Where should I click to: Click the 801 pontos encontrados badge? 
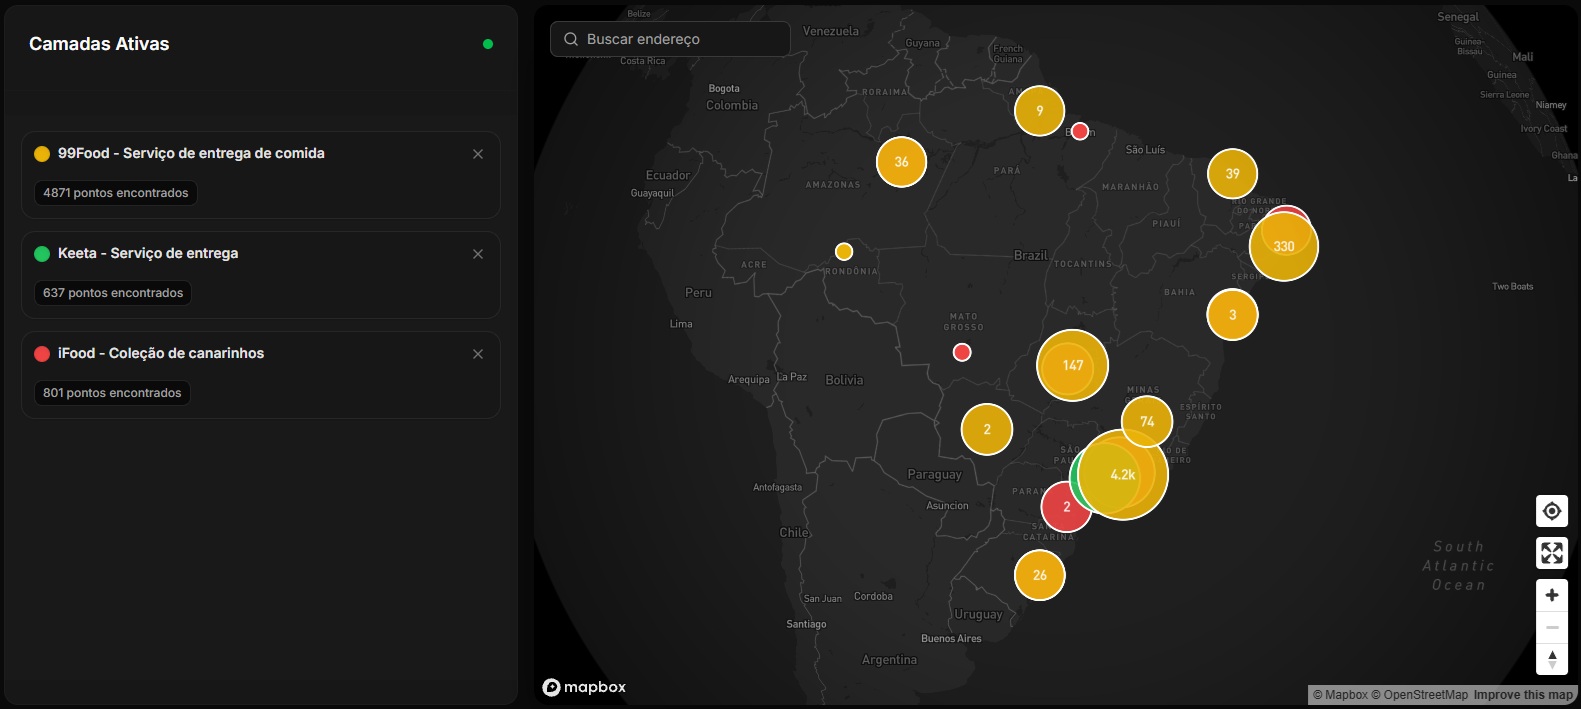point(112,393)
